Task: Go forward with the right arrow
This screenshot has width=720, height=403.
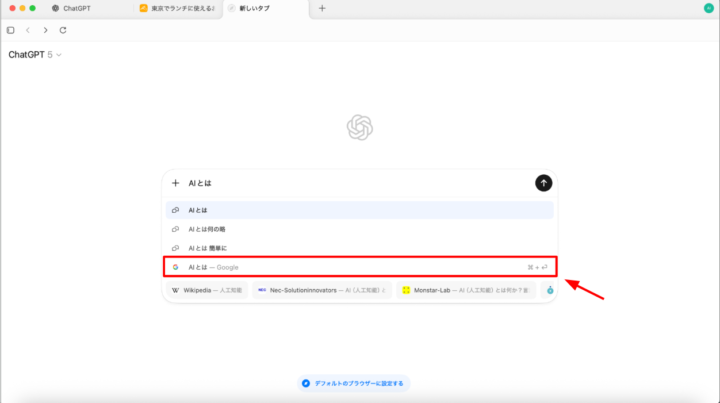Action: 45,30
